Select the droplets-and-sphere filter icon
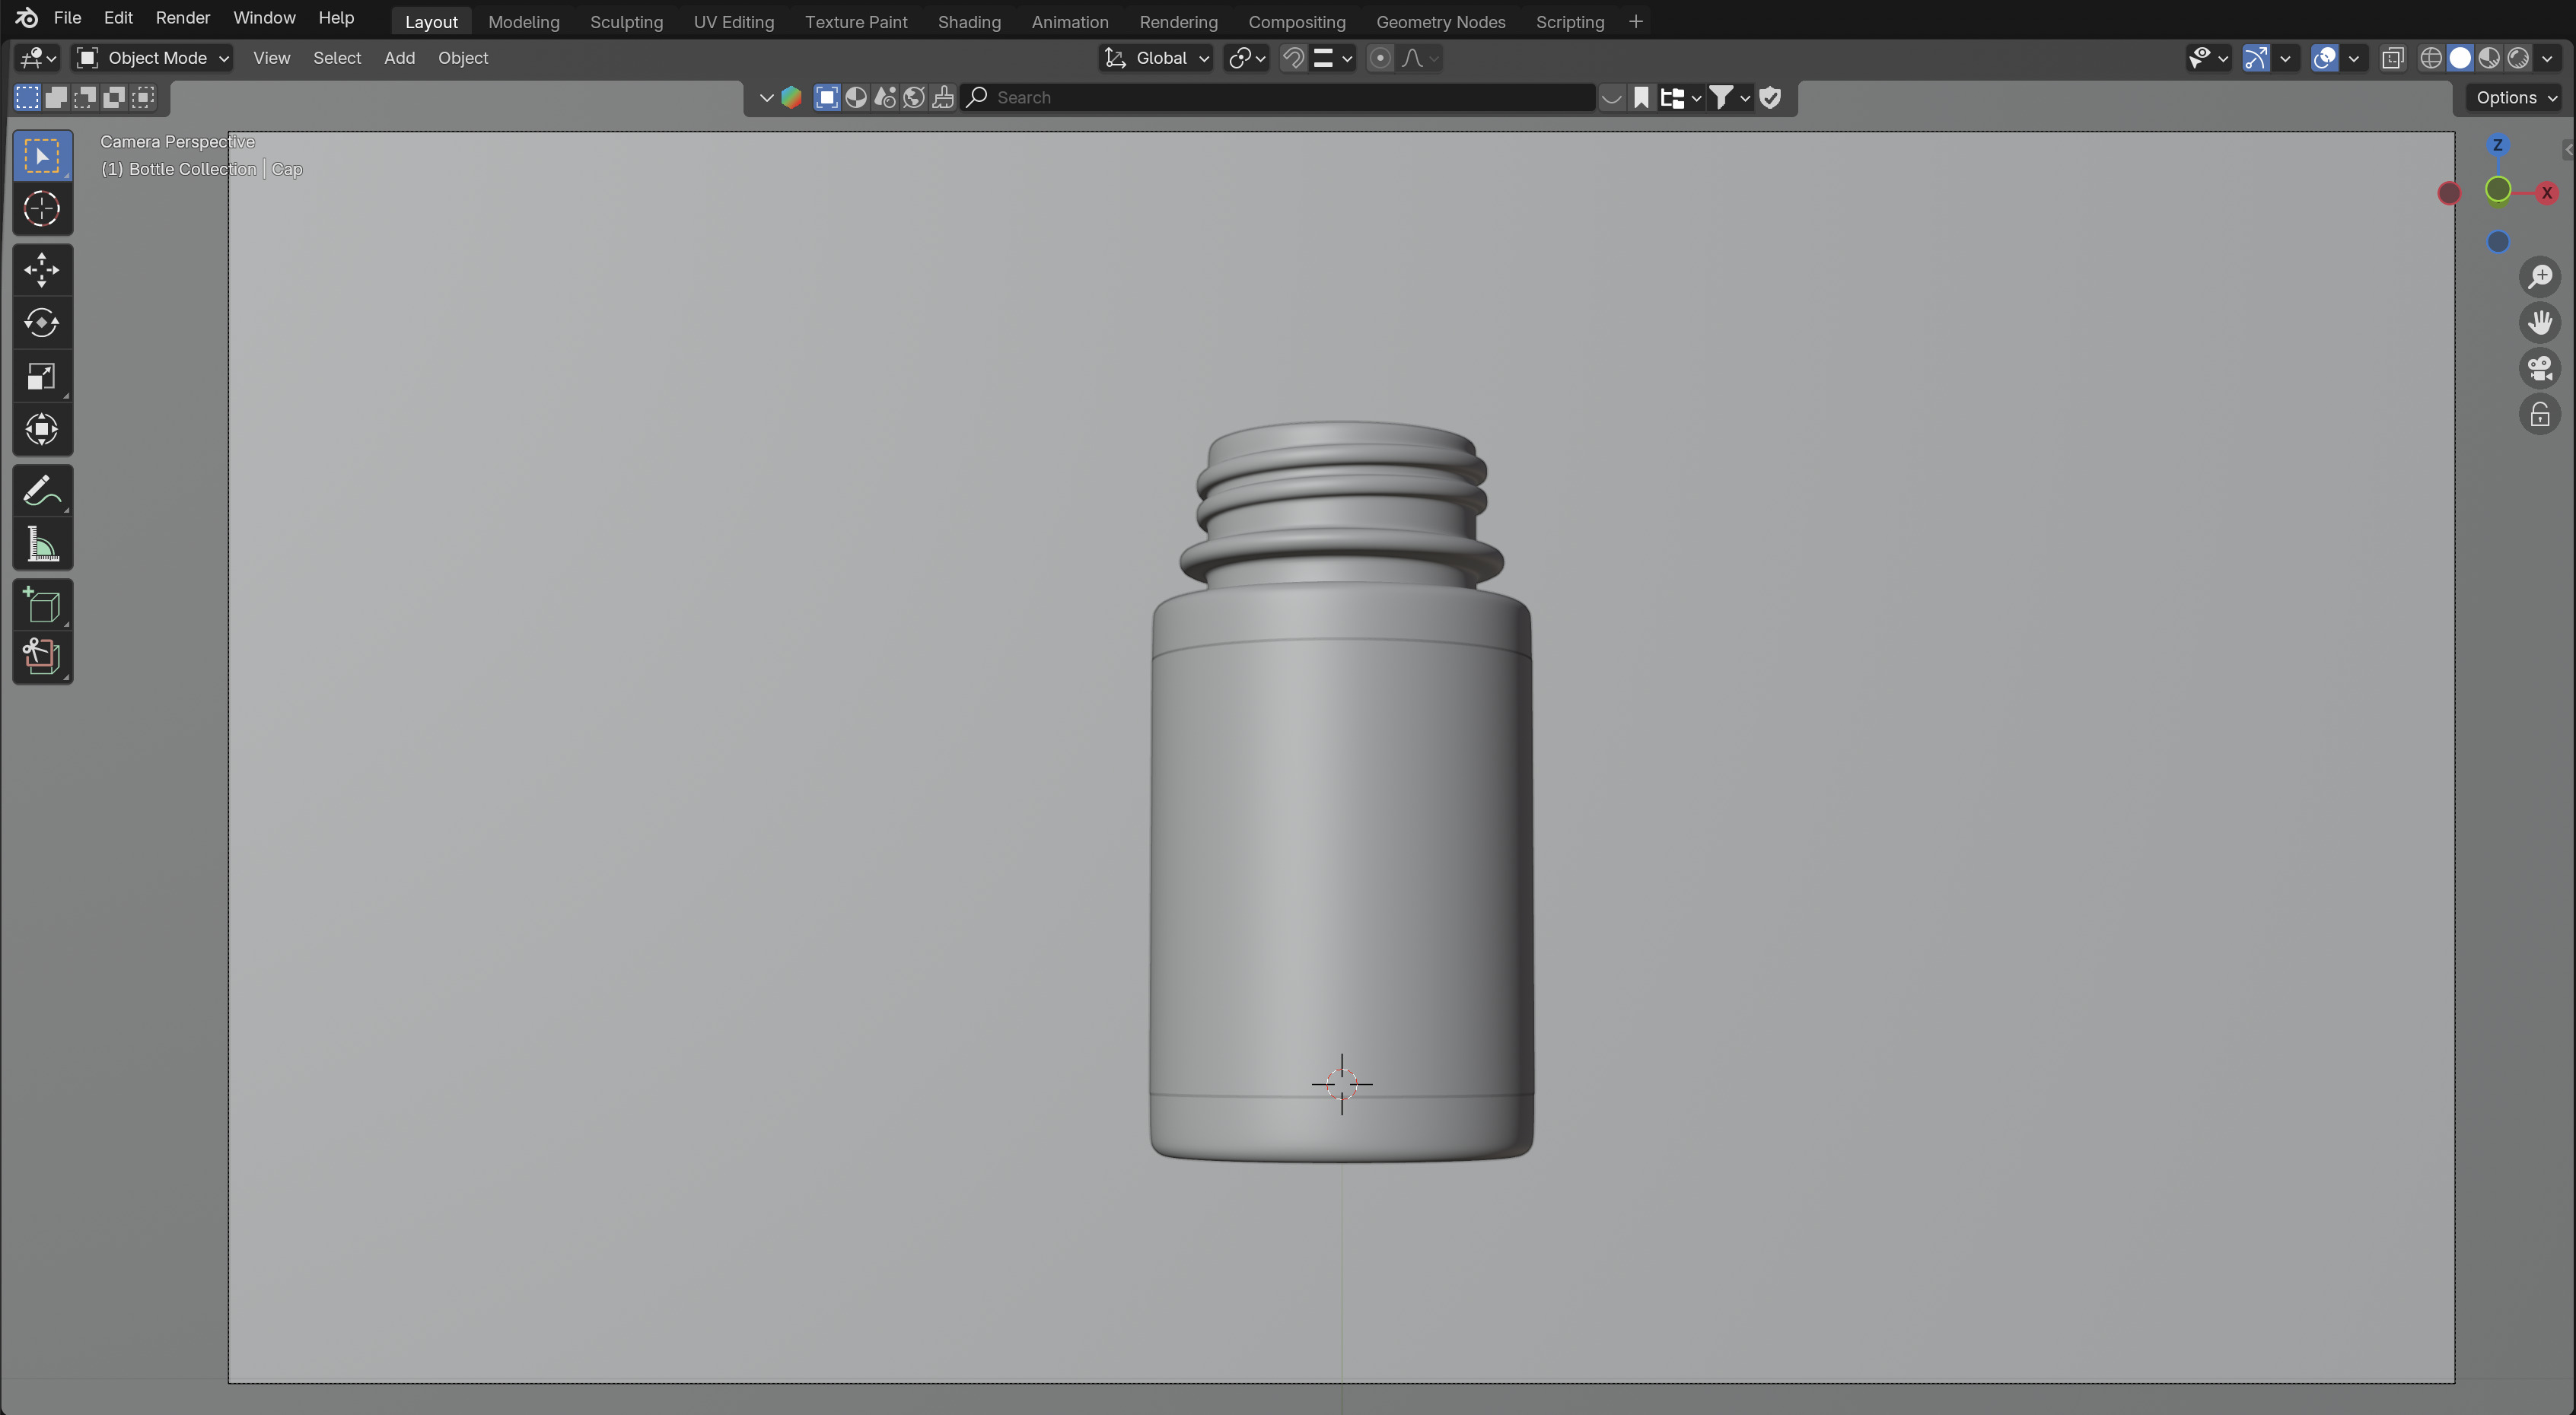 coord(885,97)
